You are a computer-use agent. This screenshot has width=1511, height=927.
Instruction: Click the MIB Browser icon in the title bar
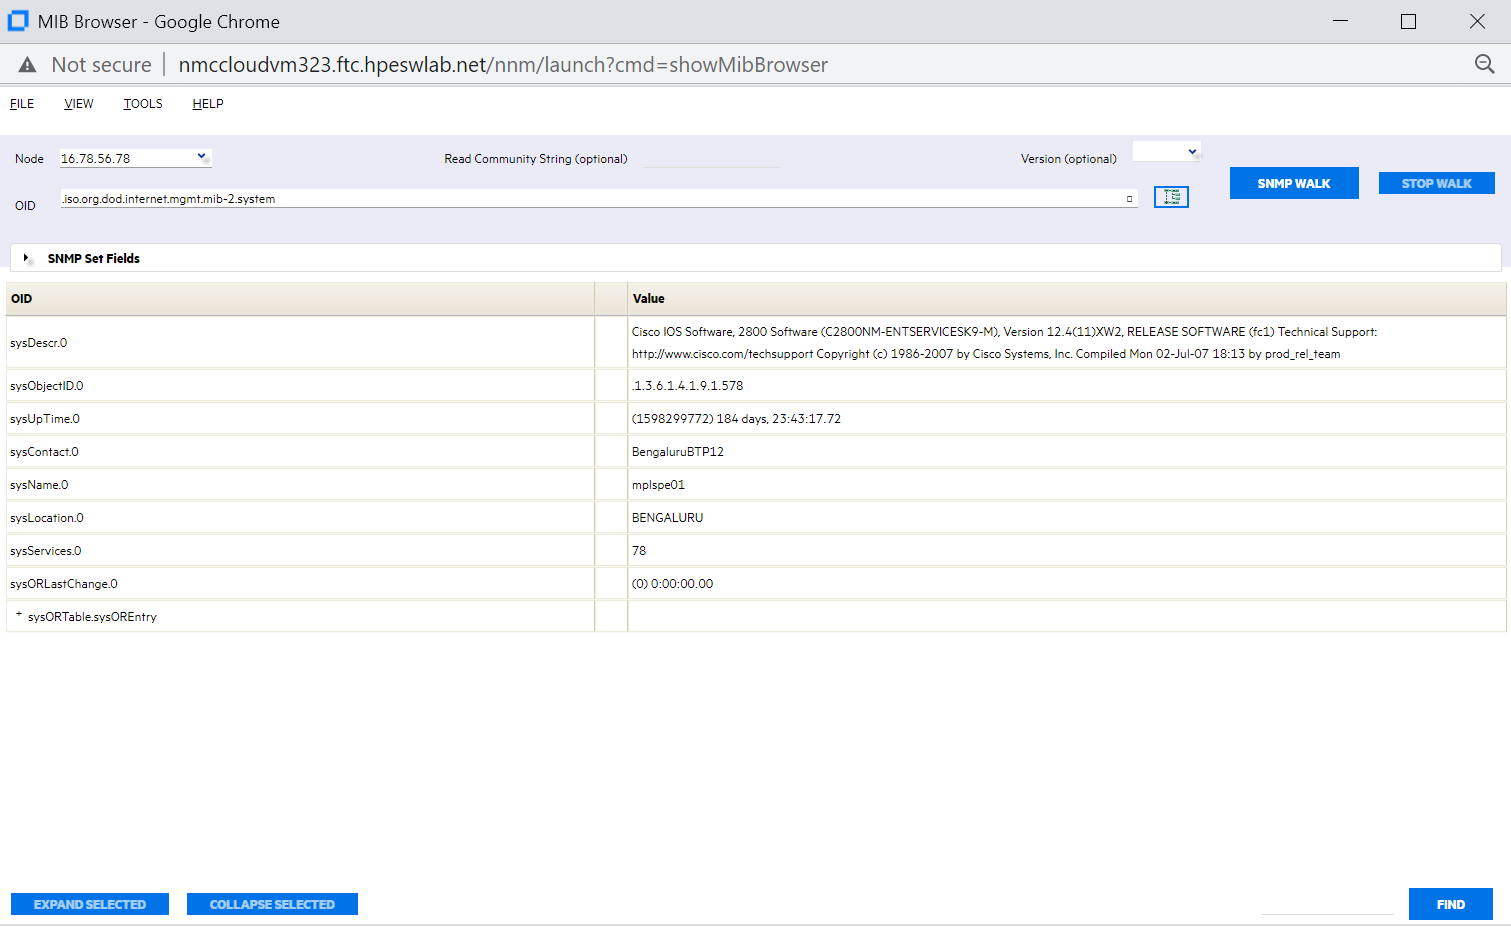point(16,20)
